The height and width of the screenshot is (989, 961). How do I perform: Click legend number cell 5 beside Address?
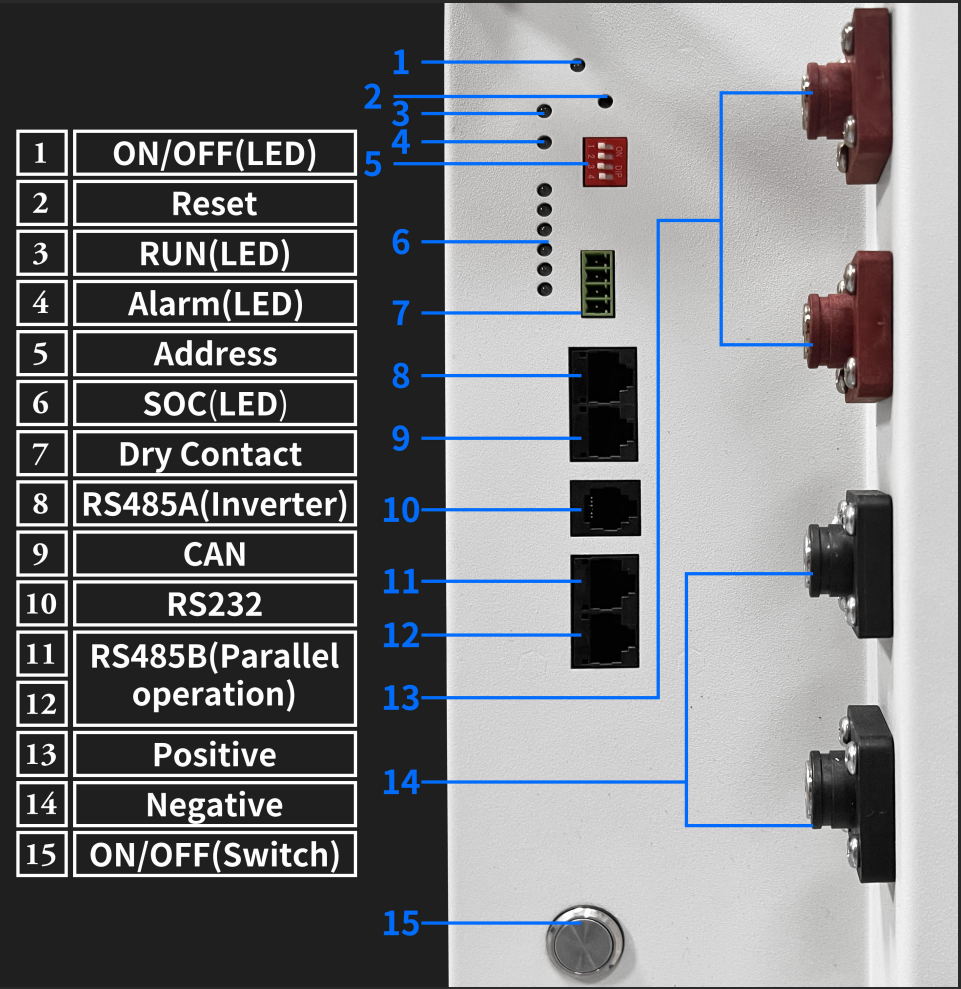42,353
